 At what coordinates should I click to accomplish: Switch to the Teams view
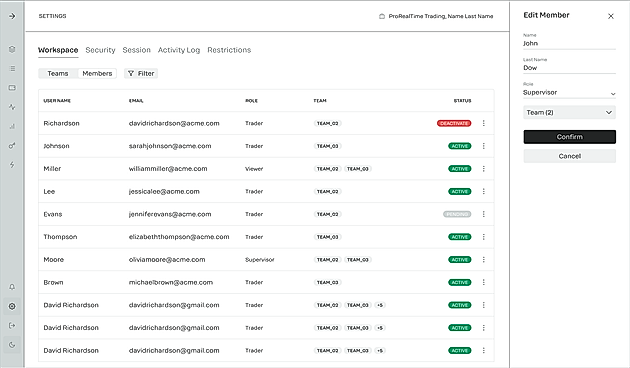pyautogui.click(x=58, y=74)
